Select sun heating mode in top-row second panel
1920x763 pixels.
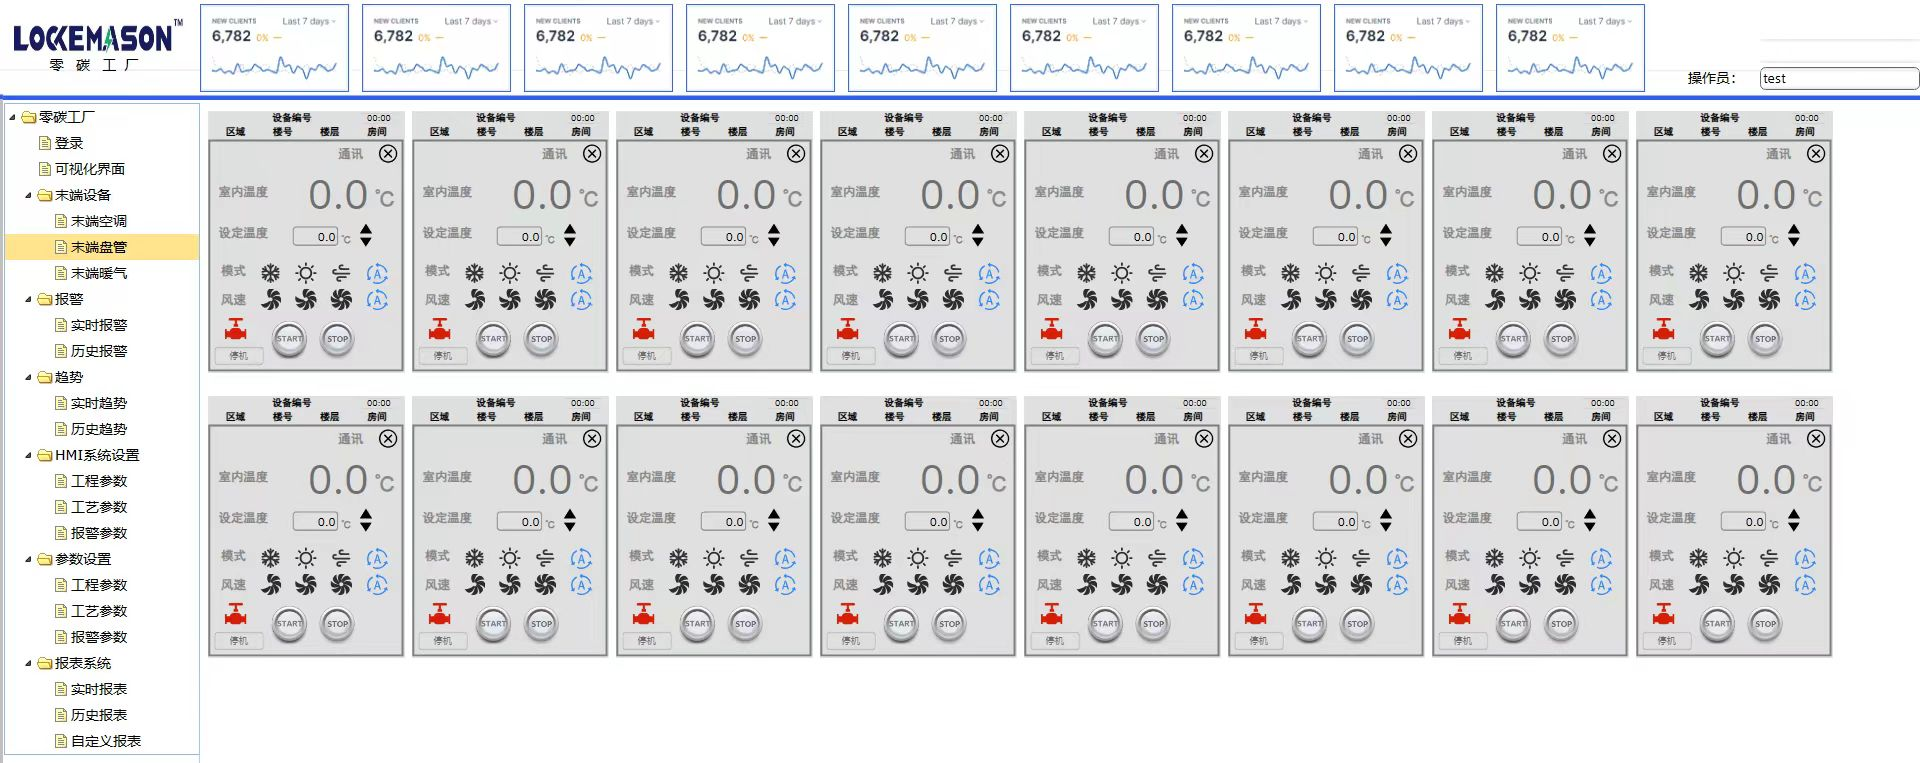(x=510, y=273)
